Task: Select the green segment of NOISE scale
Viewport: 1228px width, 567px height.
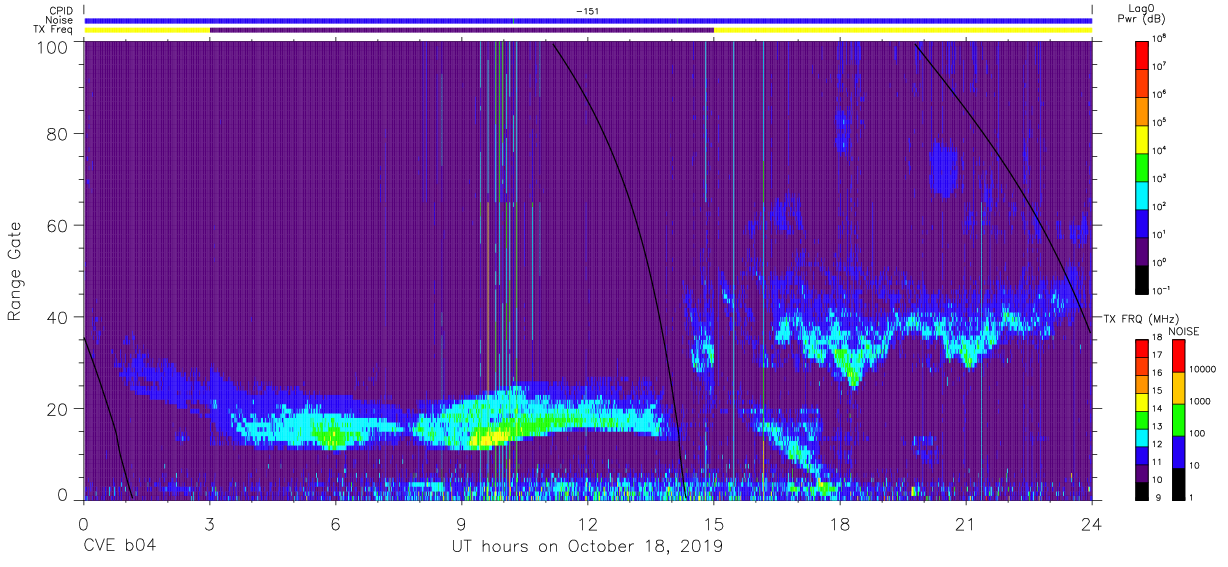Action: 1178,419
